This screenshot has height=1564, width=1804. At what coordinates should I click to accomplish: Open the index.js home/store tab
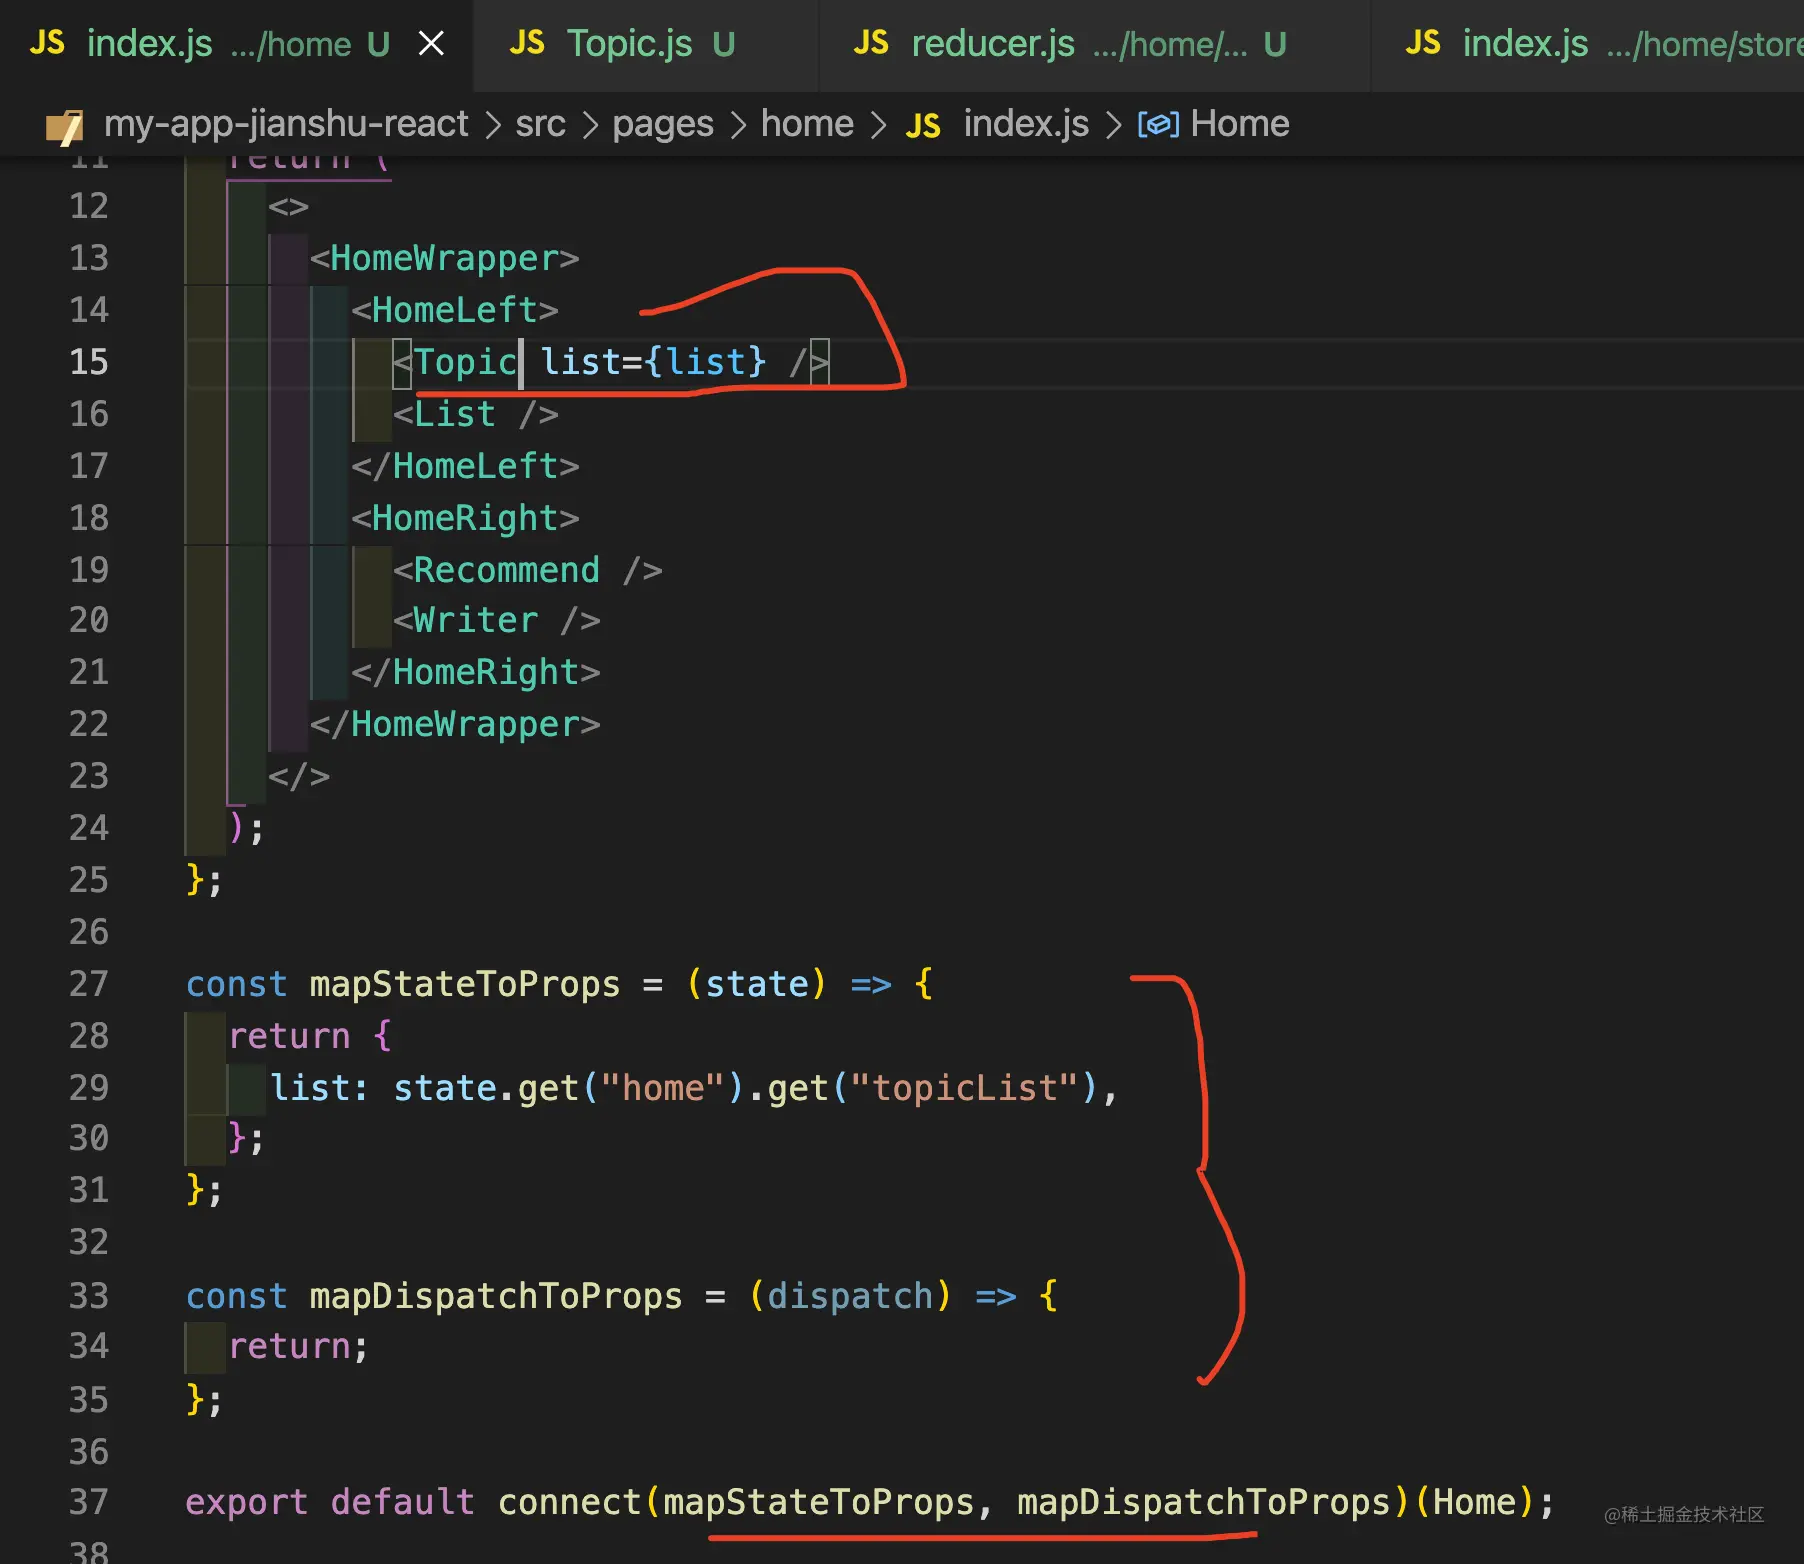tap(1588, 45)
